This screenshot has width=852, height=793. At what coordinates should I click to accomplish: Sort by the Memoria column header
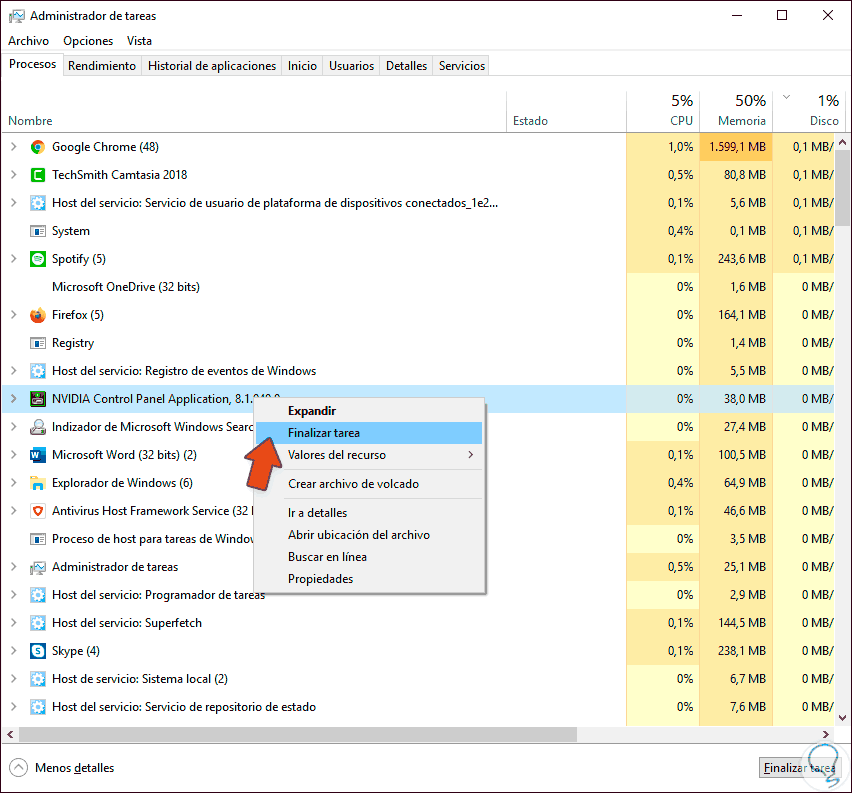[x=736, y=112]
